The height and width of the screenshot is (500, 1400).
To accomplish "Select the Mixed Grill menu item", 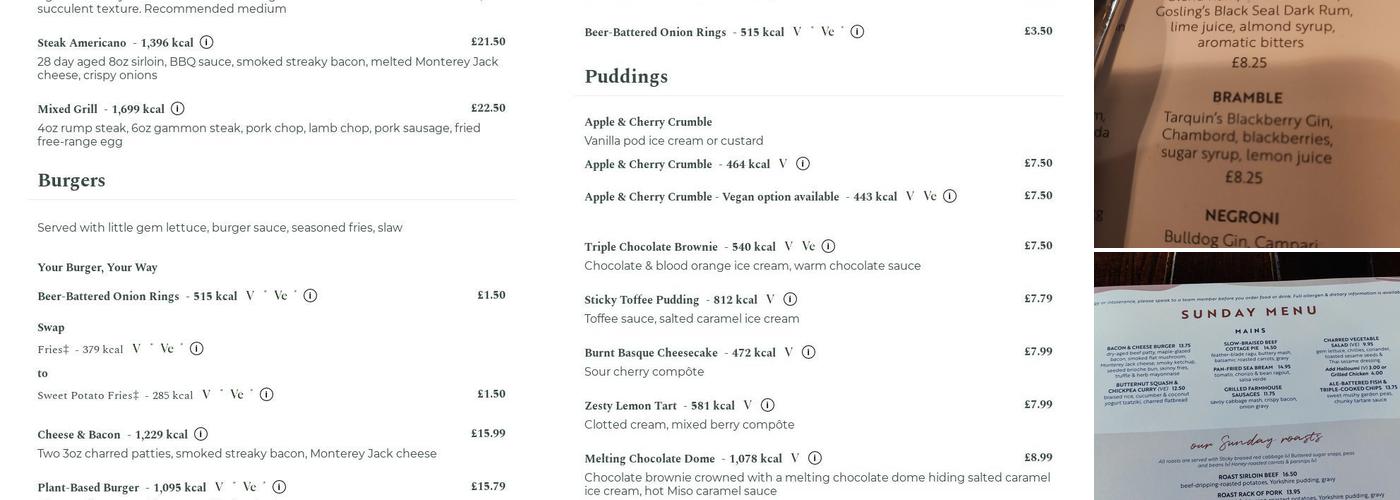I will 67,109.
